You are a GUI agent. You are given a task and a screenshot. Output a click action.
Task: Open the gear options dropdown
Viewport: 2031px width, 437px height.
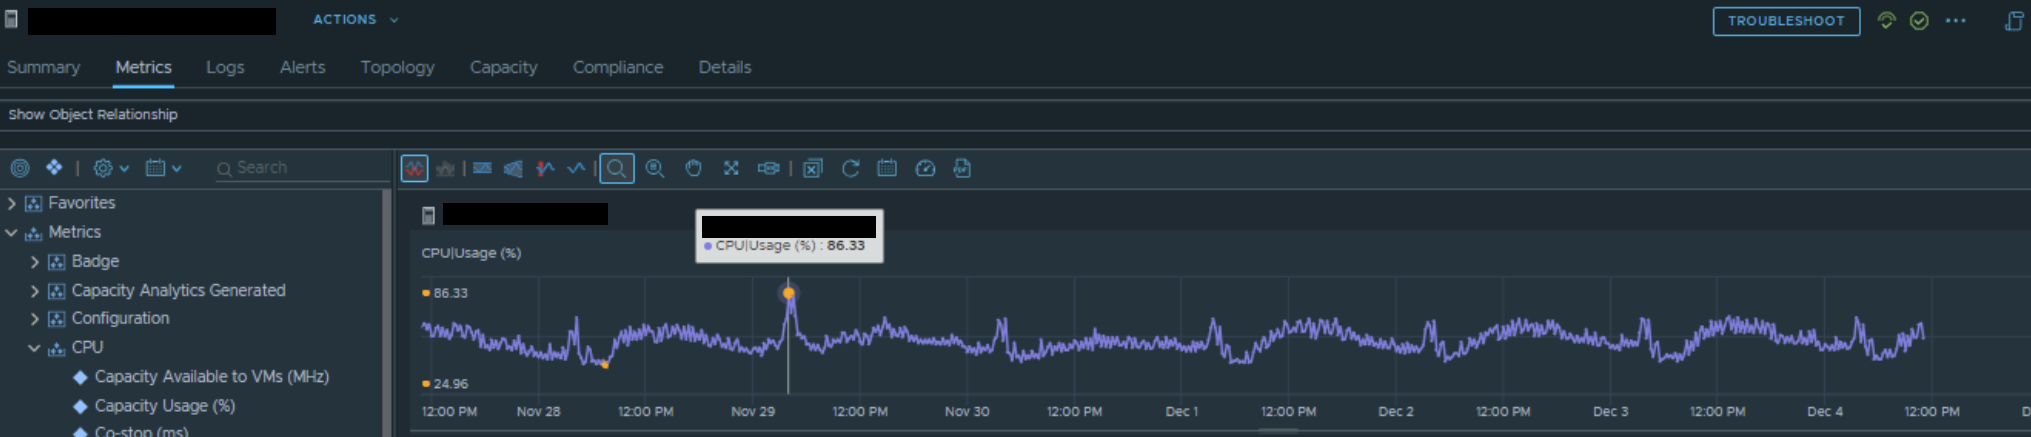(x=110, y=168)
